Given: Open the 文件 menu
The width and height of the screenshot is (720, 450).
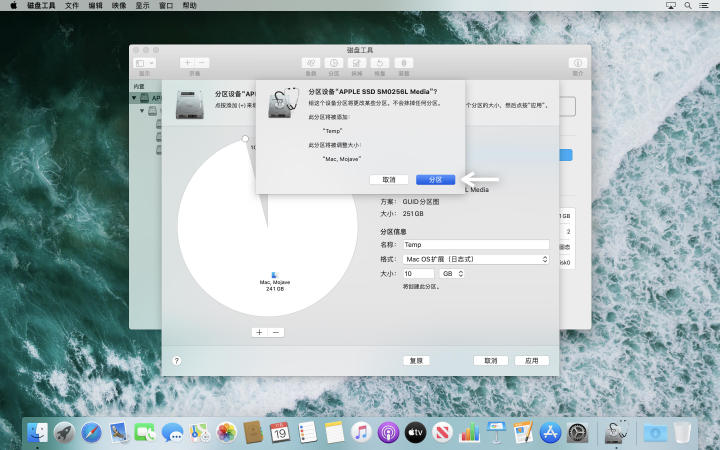Looking at the screenshot, I should pos(72,6).
